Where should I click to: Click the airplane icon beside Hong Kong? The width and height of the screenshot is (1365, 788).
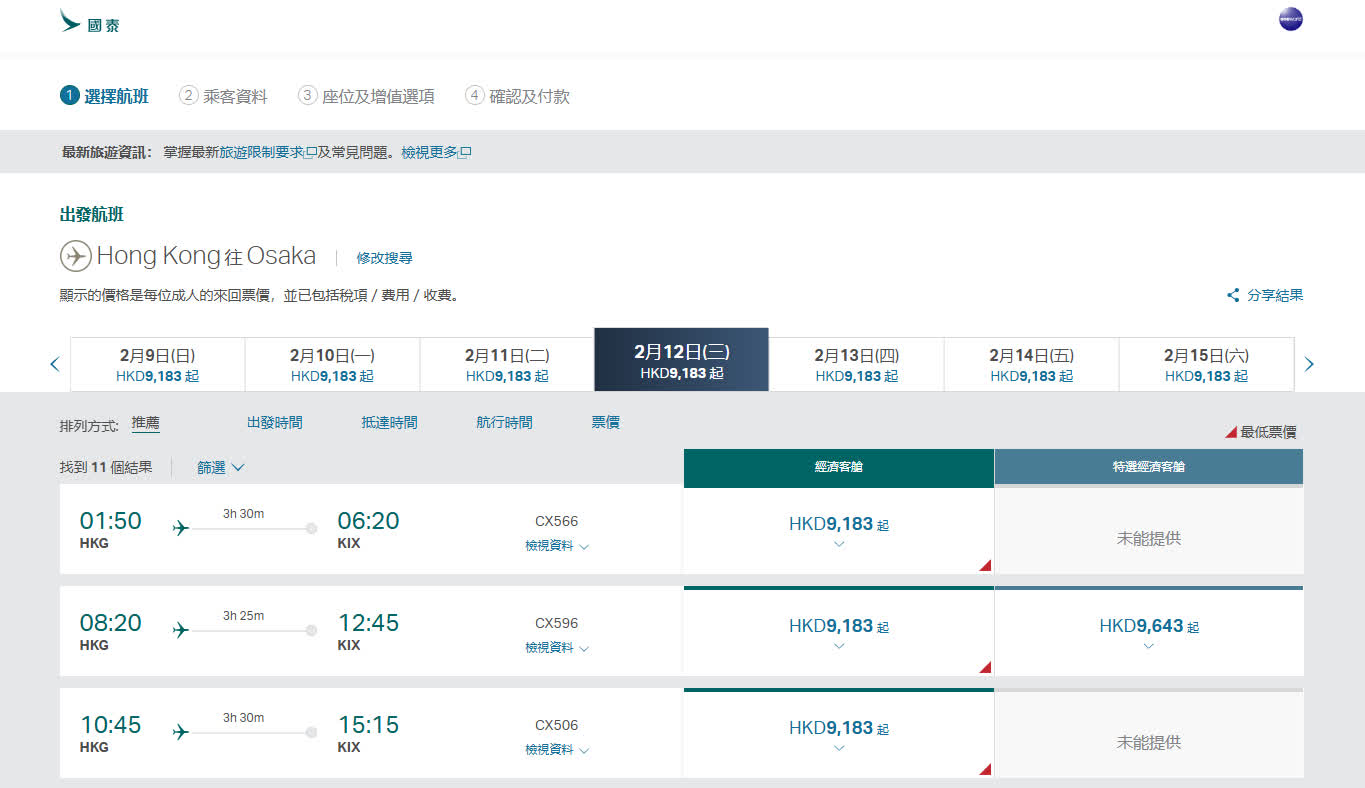(75, 256)
